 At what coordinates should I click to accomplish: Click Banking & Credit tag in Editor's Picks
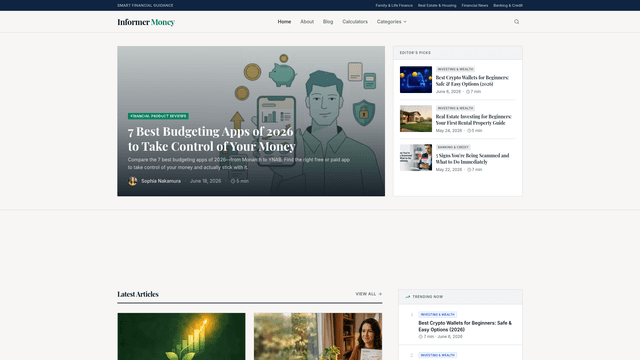(453, 147)
